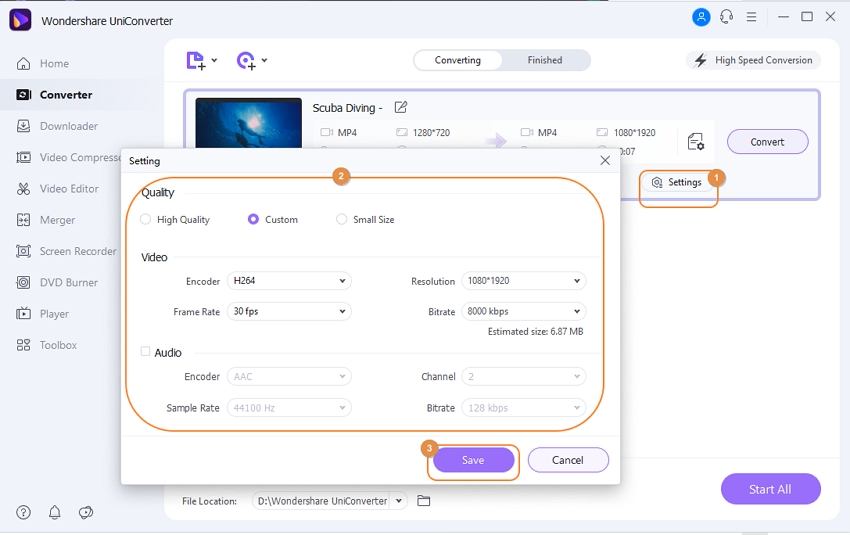Screen dimensions: 850x535
Task: Click the support headset icon
Action: coord(726,17)
